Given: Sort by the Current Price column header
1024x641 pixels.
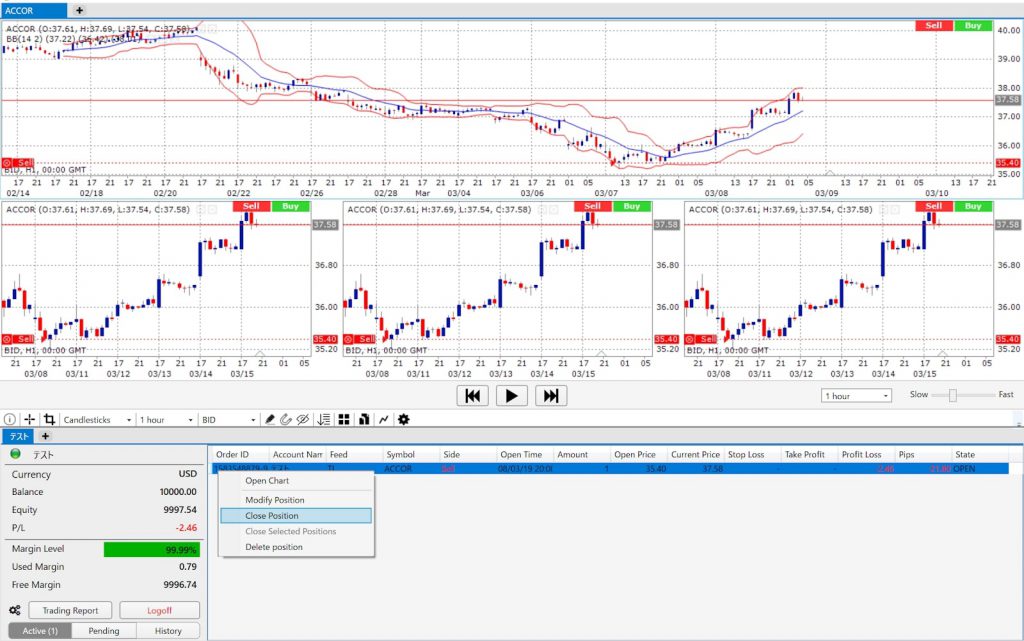Looking at the screenshot, I should (x=695, y=454).
